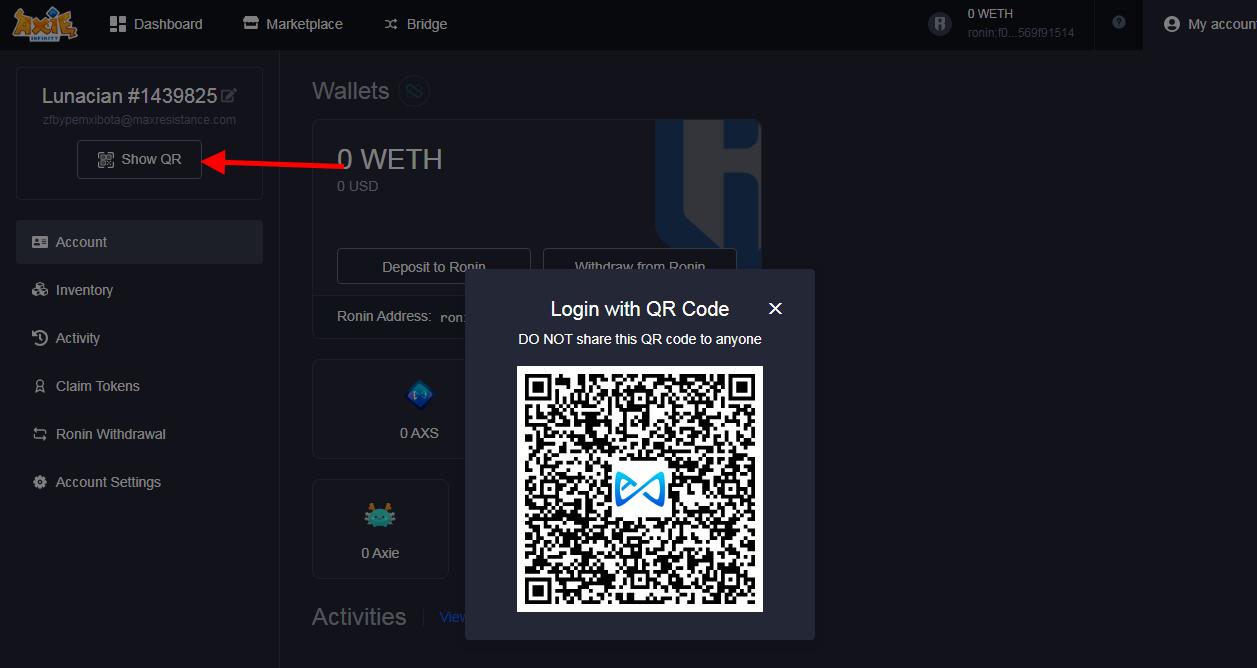Click the 0 WETH balance text in header
Image resolution: width=1257 pixels, height=668 pixels.
click(x=990, y=14)
